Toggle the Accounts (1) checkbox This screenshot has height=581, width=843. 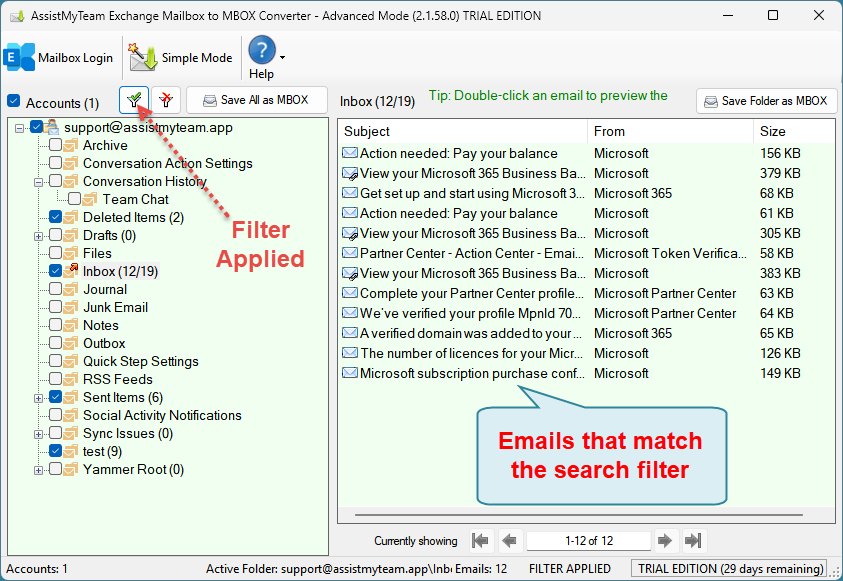pyautogui.click(x=13, y=102)
